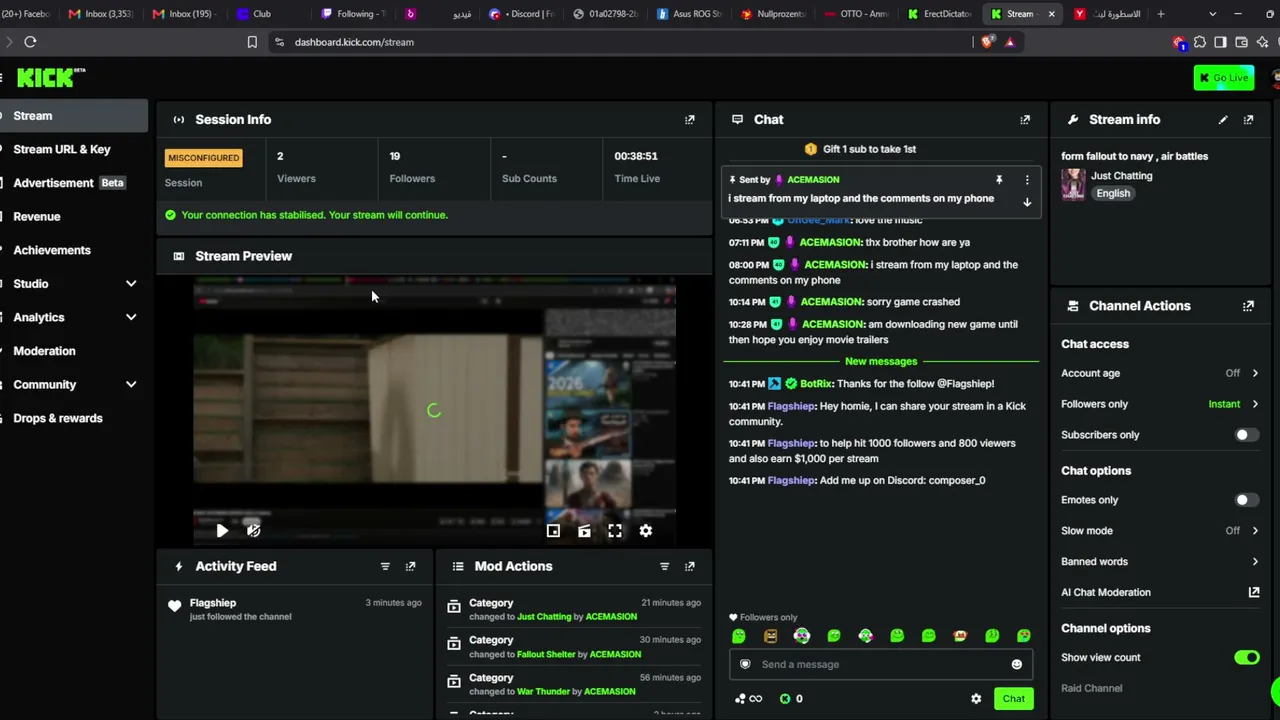Open a new browser tab
Viewport: 1280px width, 720px height.
tap(1160, 14)
